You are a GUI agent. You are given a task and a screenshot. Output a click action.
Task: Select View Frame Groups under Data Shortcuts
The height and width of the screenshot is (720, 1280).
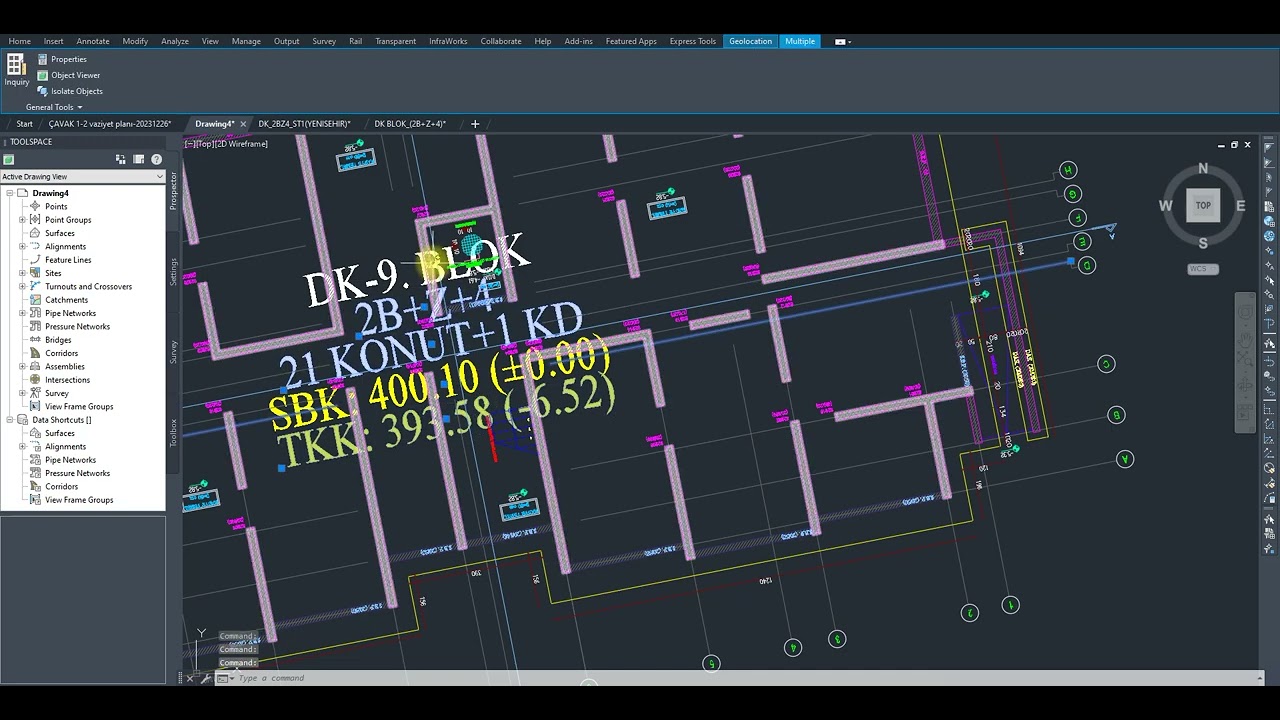pyautogui.click(x=79, y=500)
